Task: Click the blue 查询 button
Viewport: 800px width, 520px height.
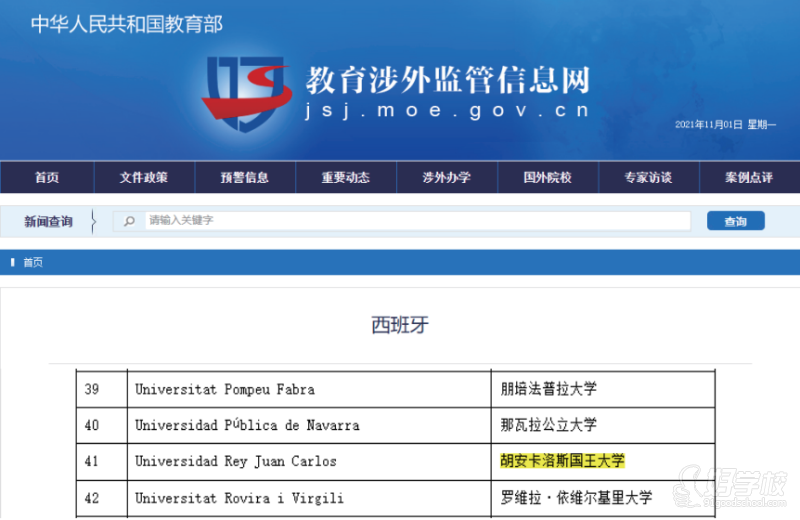Action: point(736,221)
